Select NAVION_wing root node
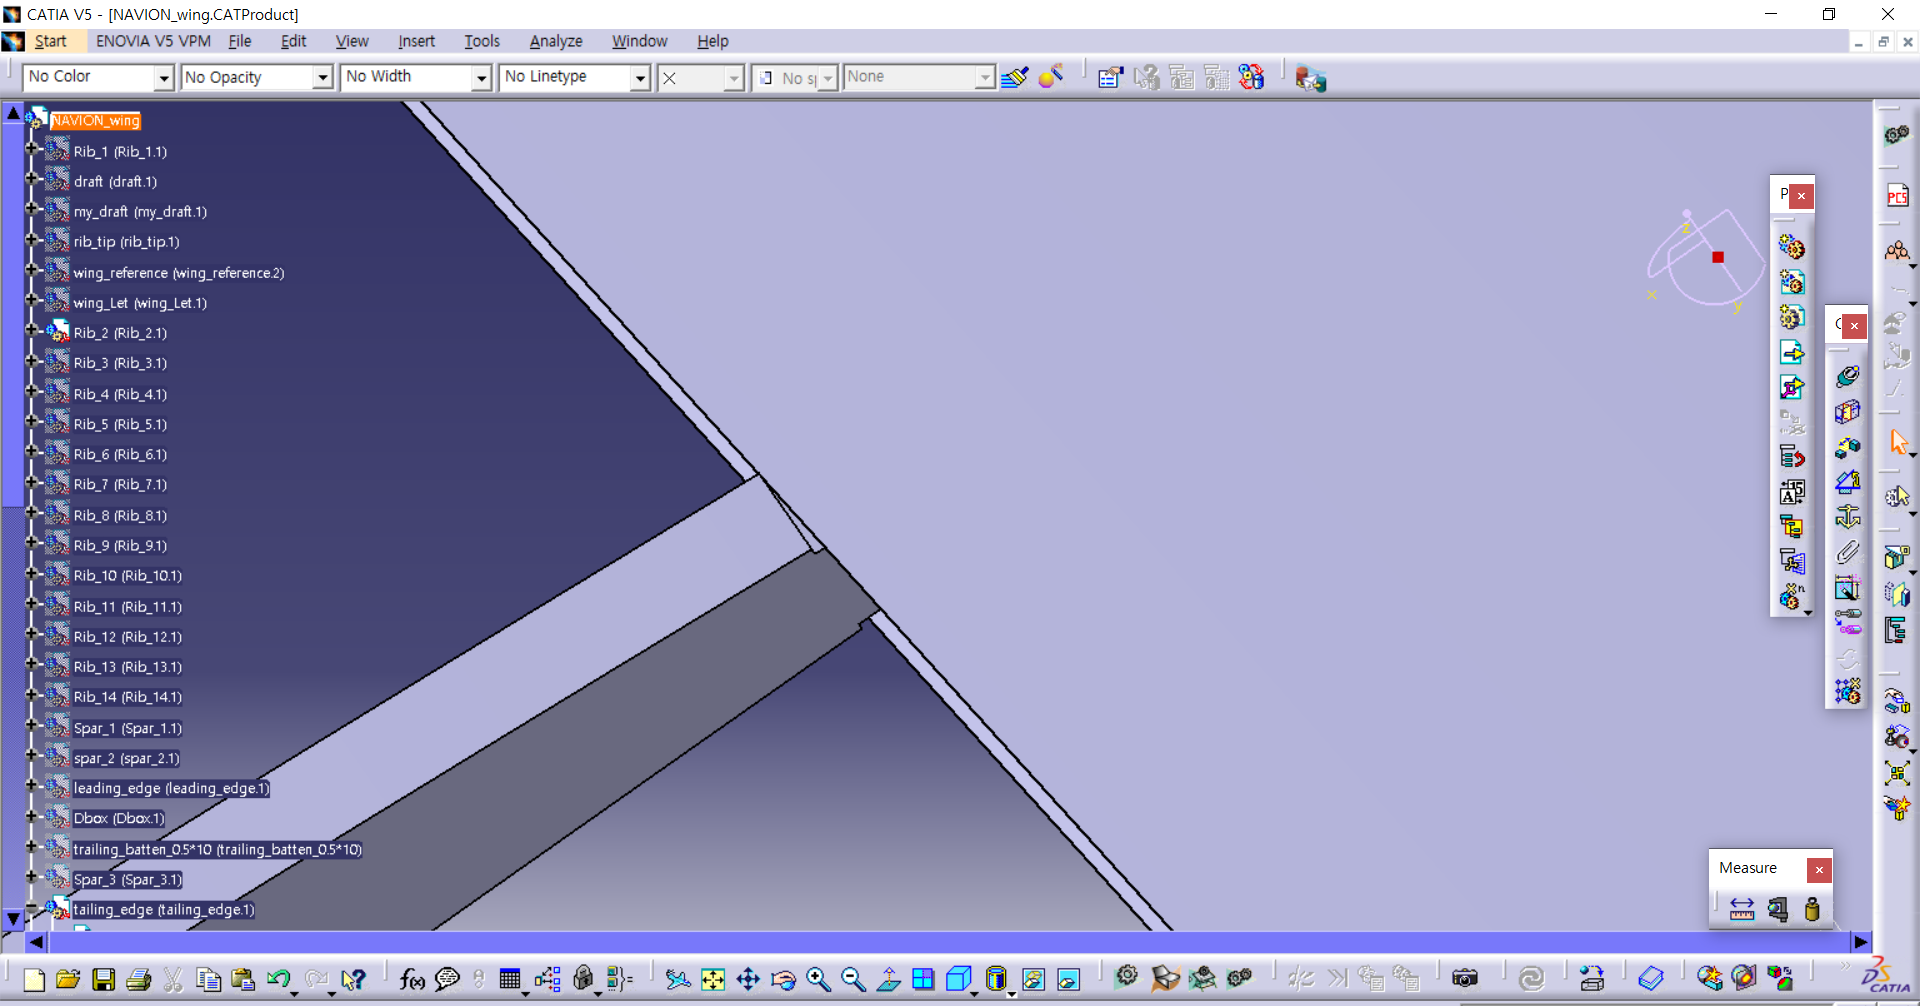 [96, 121]
